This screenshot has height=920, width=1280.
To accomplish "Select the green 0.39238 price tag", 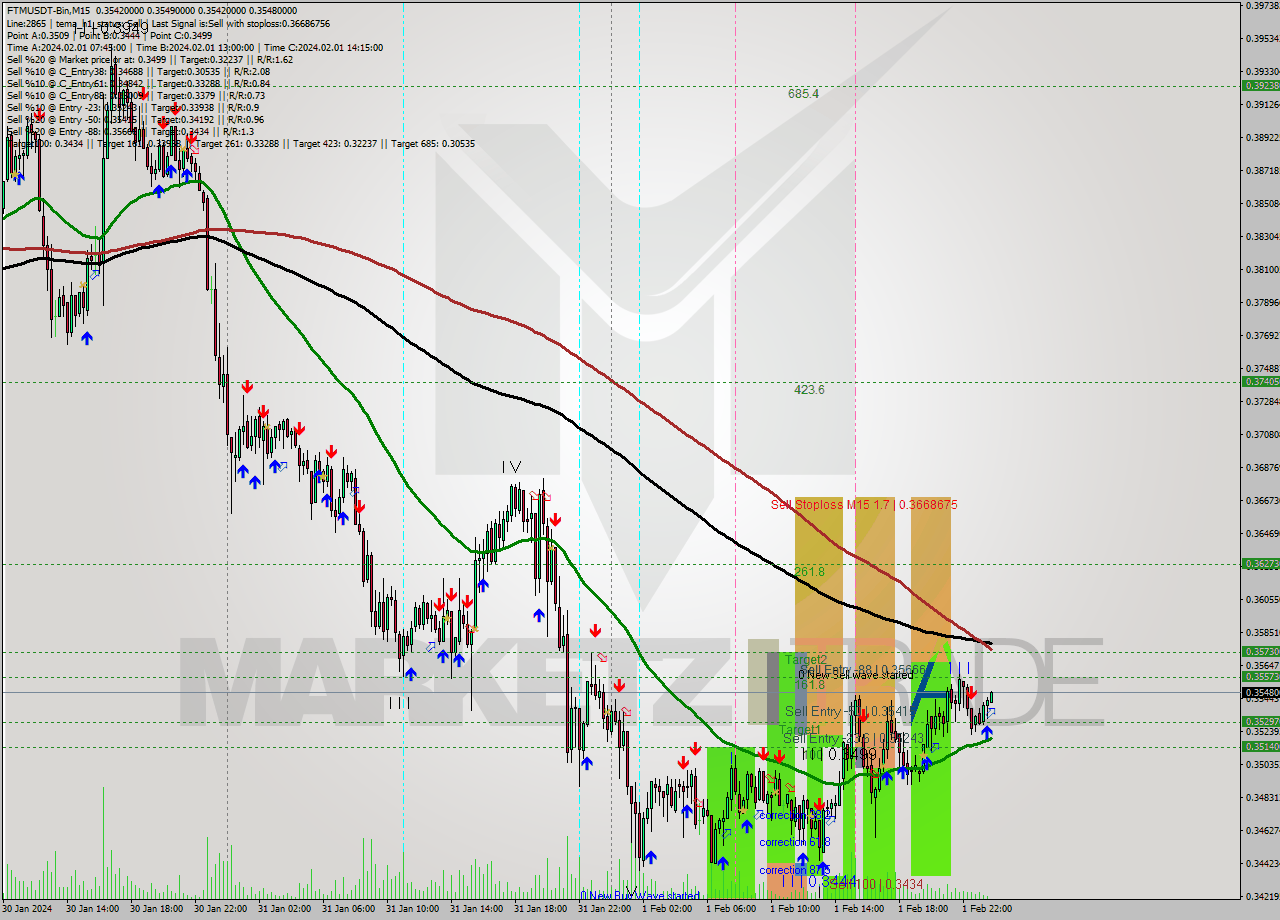I will click(x=1259, y=85).
